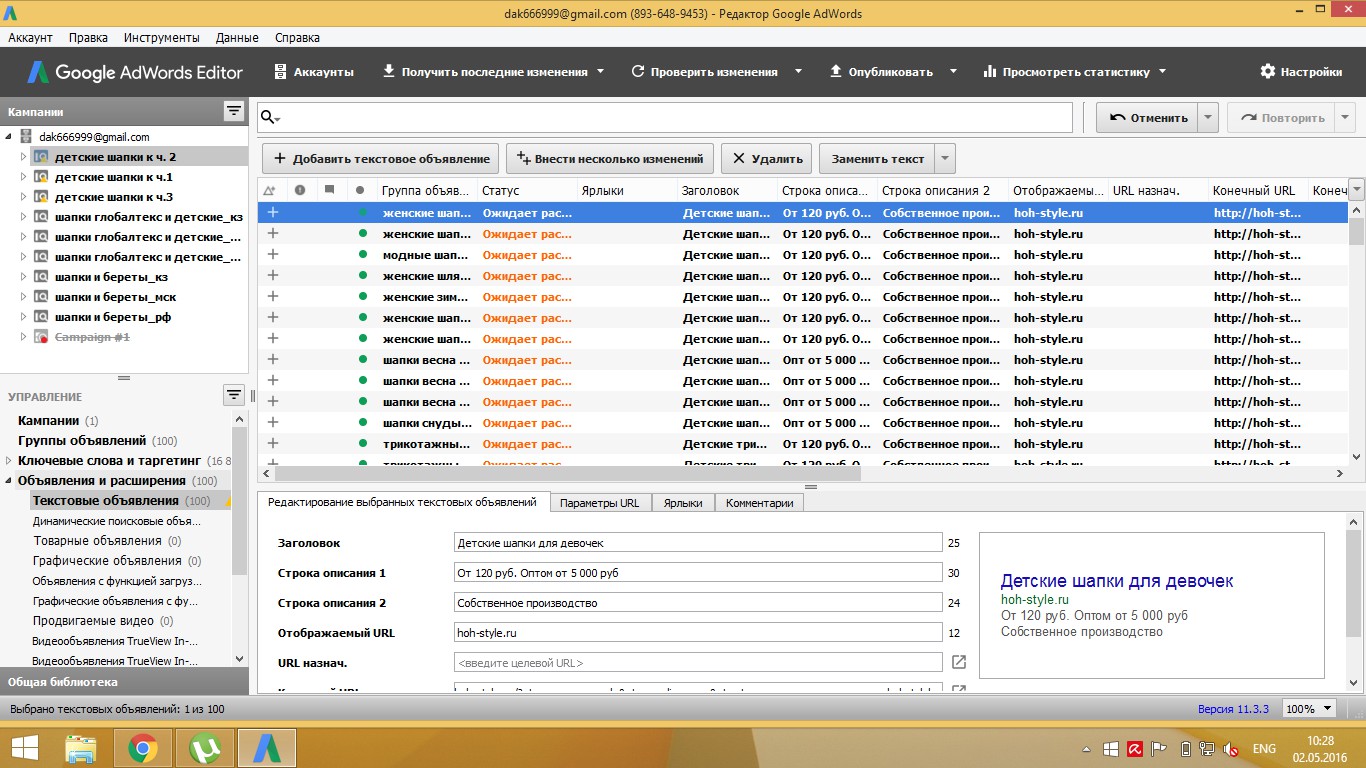This screenshot has width=1366, height=768.
Task: Click the search magnifier icon
Action: (x=268, y=117)
